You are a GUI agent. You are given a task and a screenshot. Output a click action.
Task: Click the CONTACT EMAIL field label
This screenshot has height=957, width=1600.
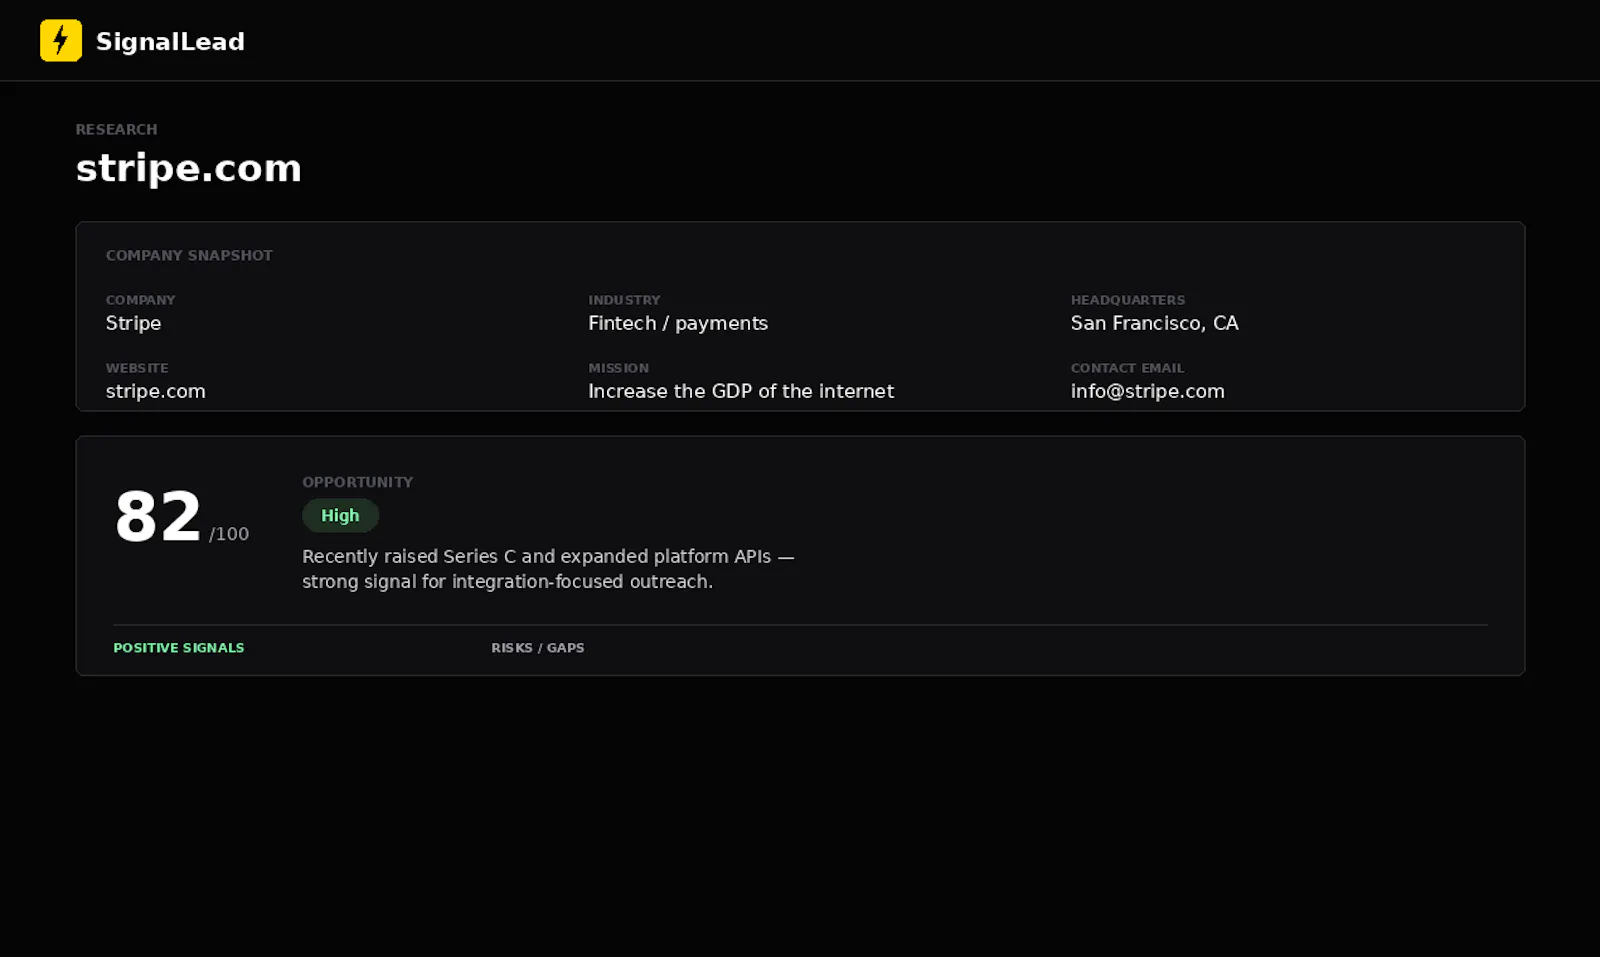1127,368
